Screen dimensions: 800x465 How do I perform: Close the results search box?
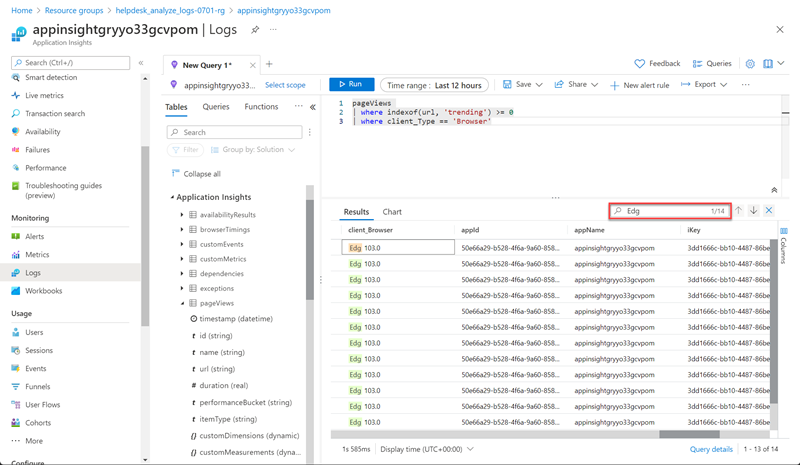coord(769,210)
